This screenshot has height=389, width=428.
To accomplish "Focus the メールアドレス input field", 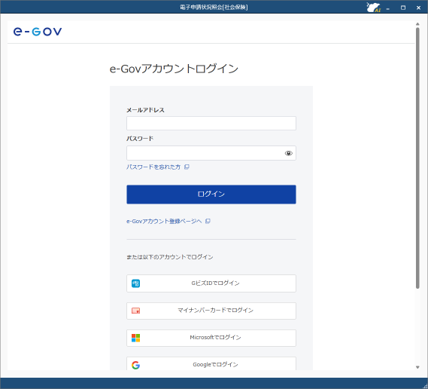I will click(x=211, y=123).
